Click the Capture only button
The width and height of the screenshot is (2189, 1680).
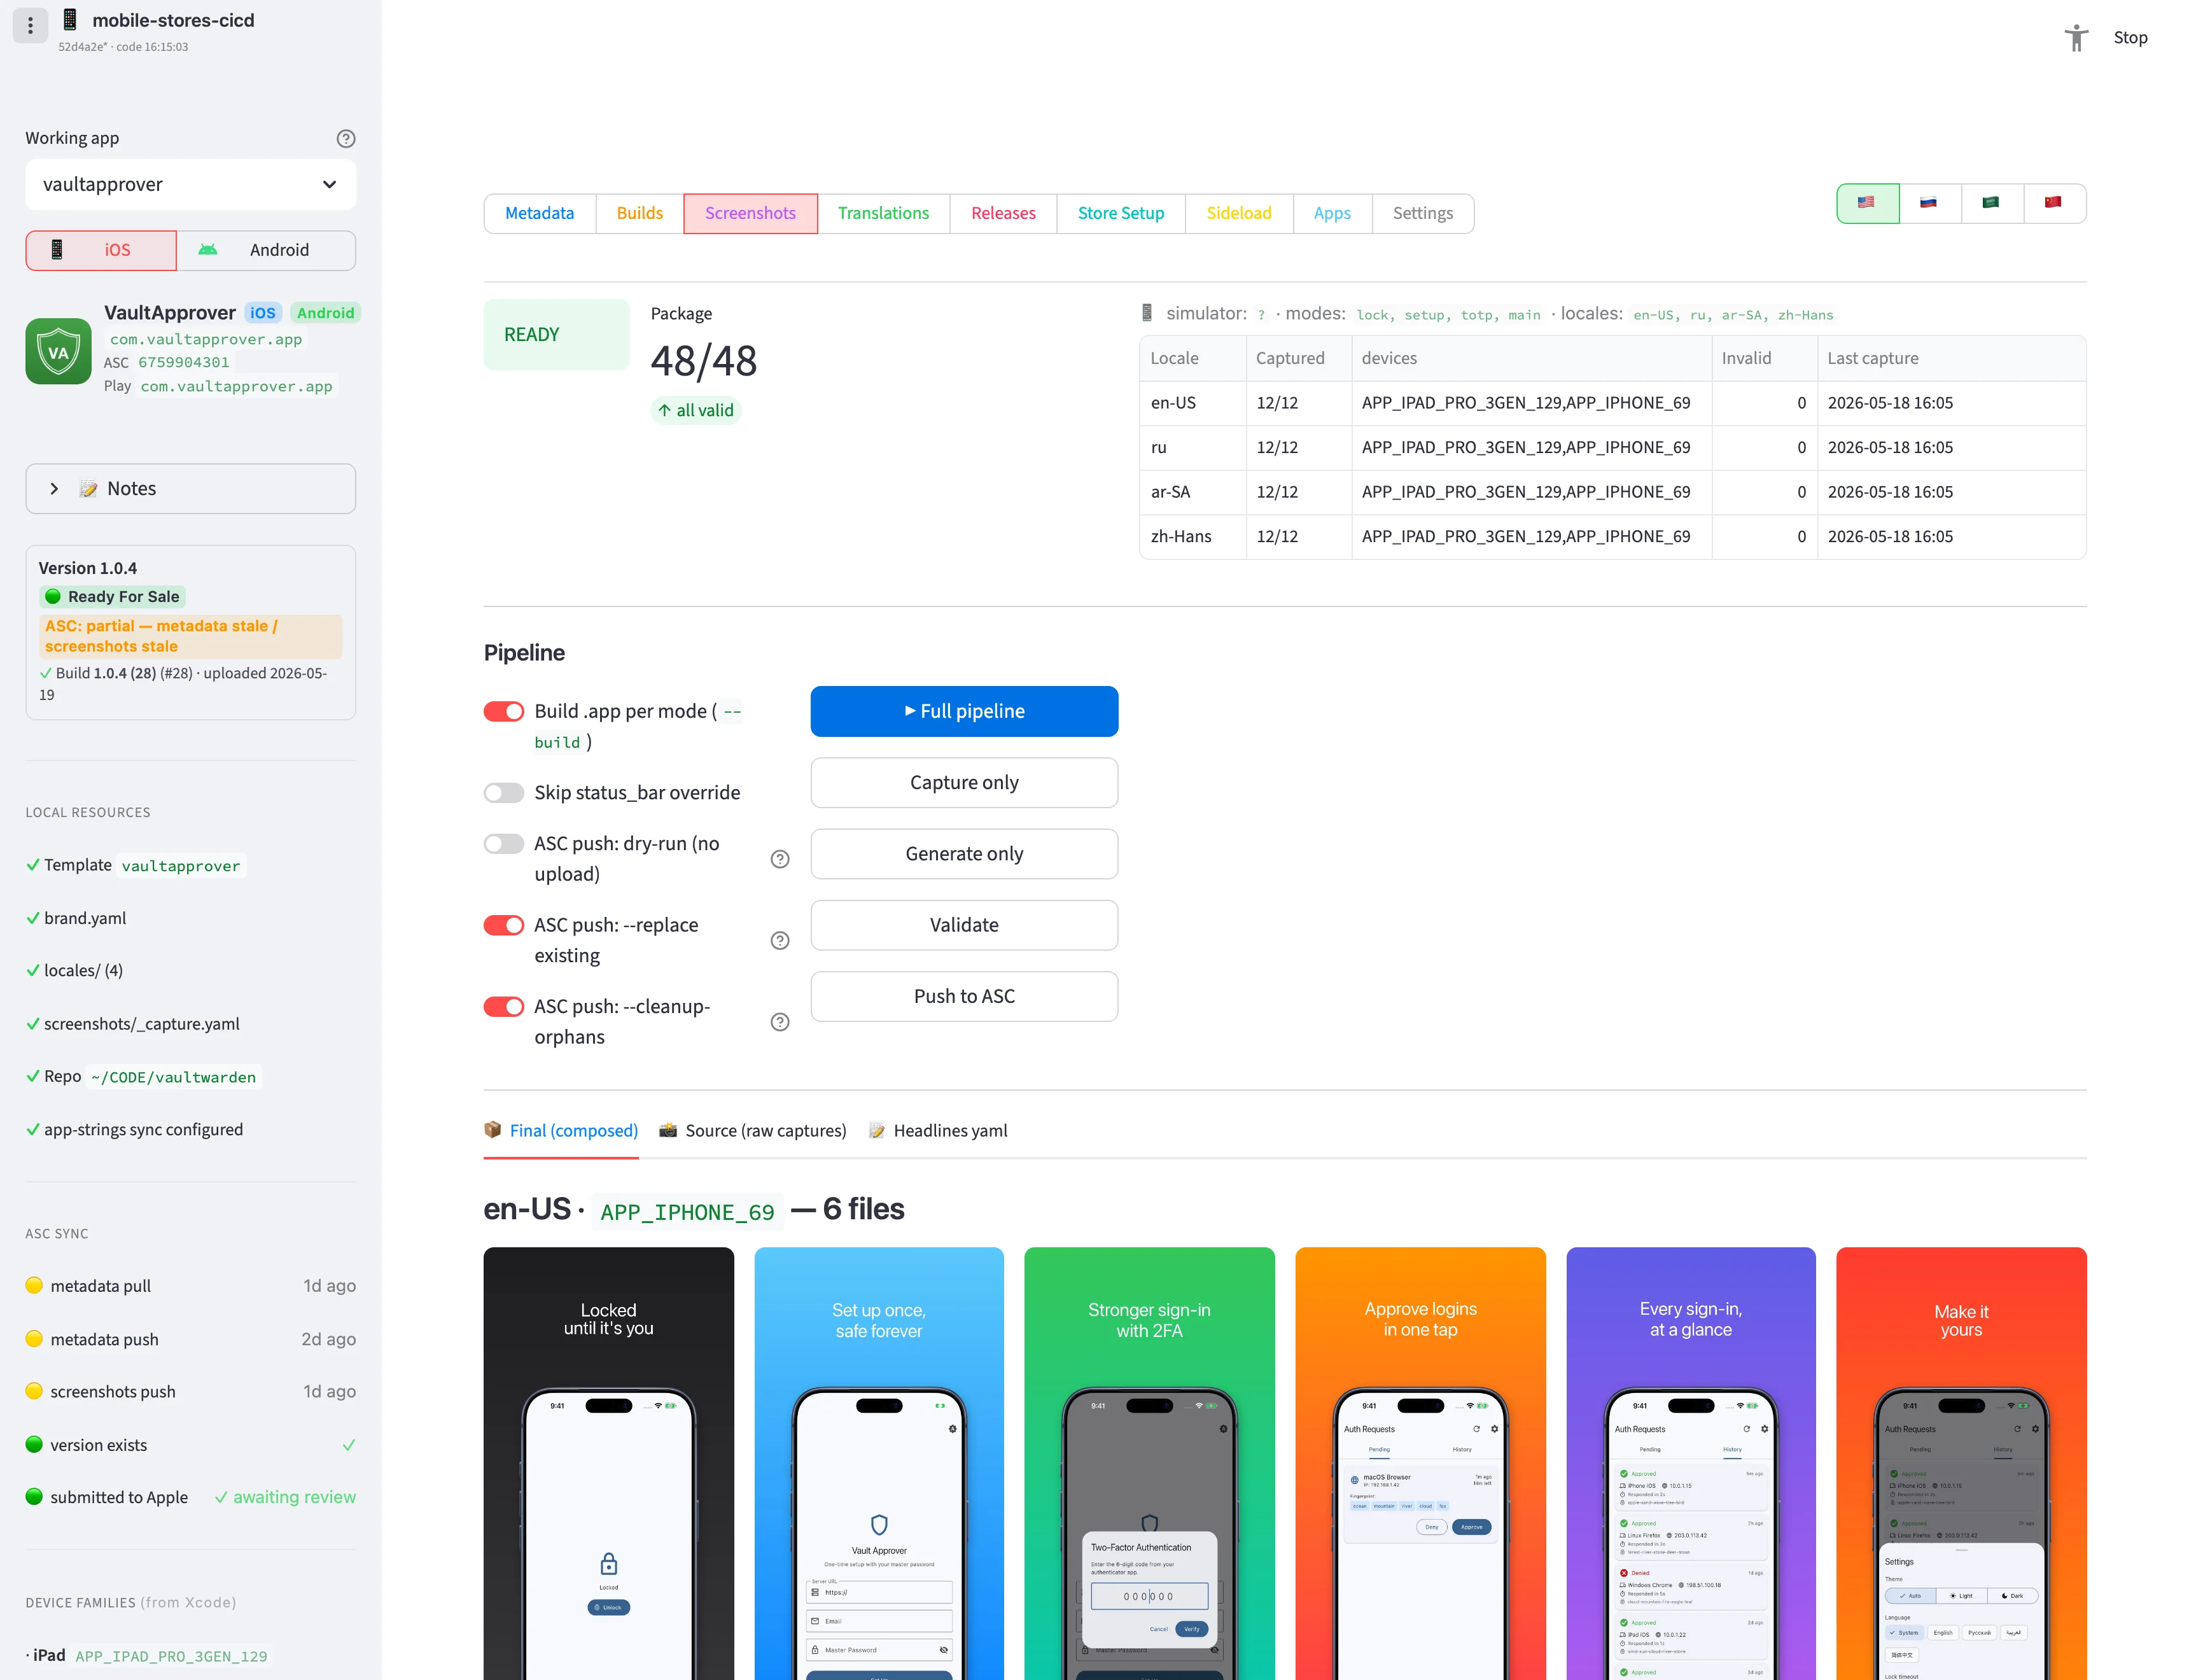point(964,783)
